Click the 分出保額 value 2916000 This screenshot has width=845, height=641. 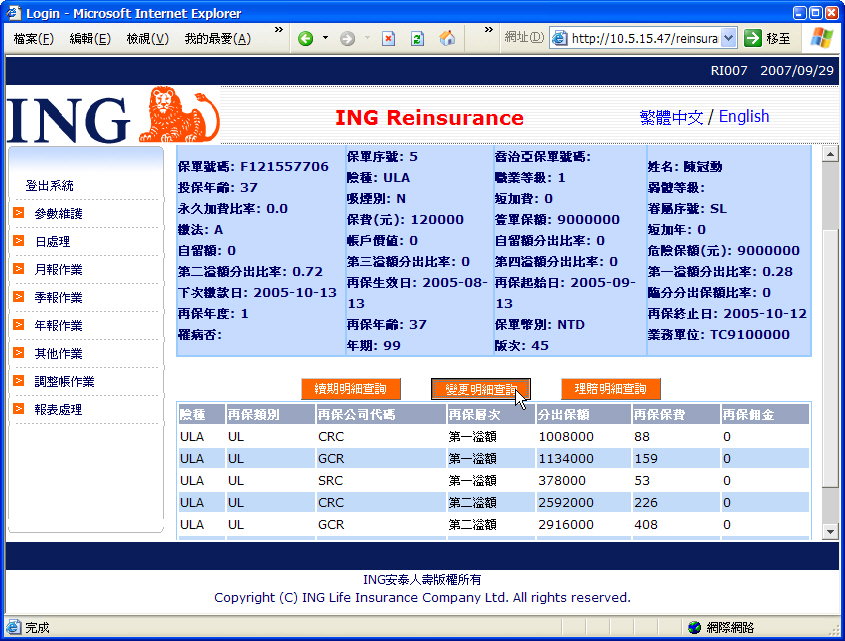coord(566,525)
